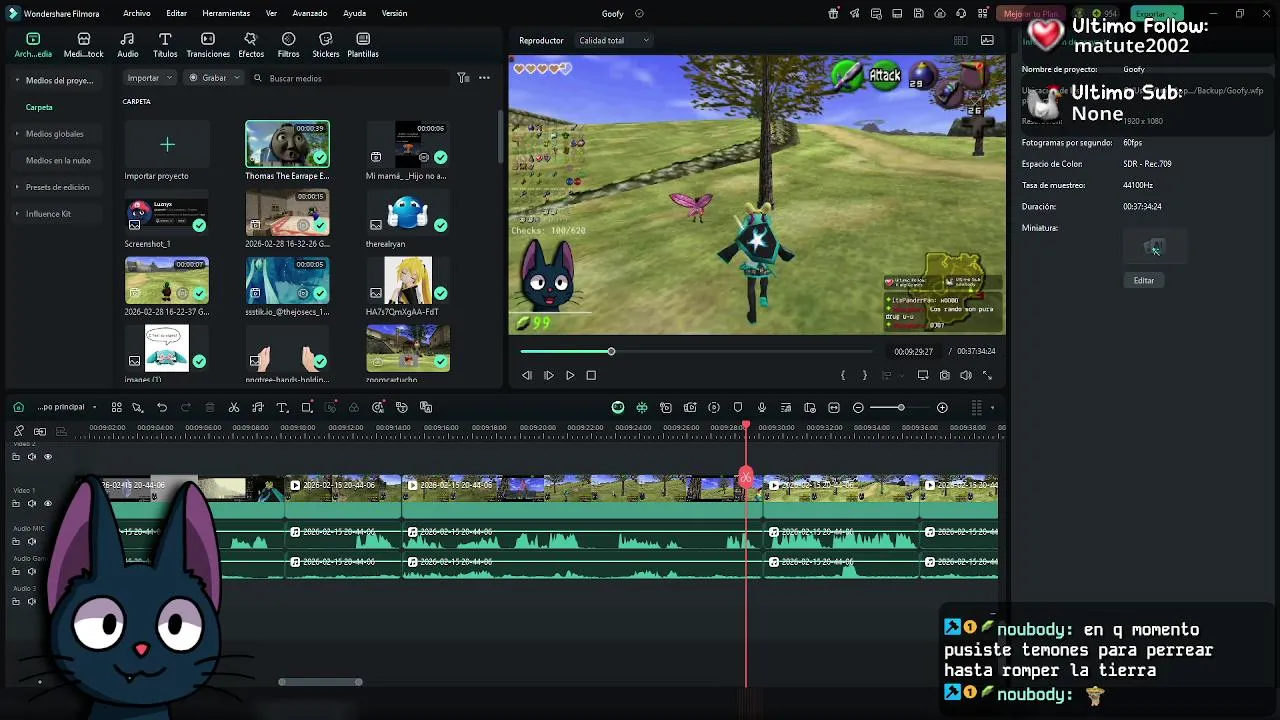Screen dimensions: 1280x720
Task: Toggle visibility of Video 1 track
Action: coord(47,504)
